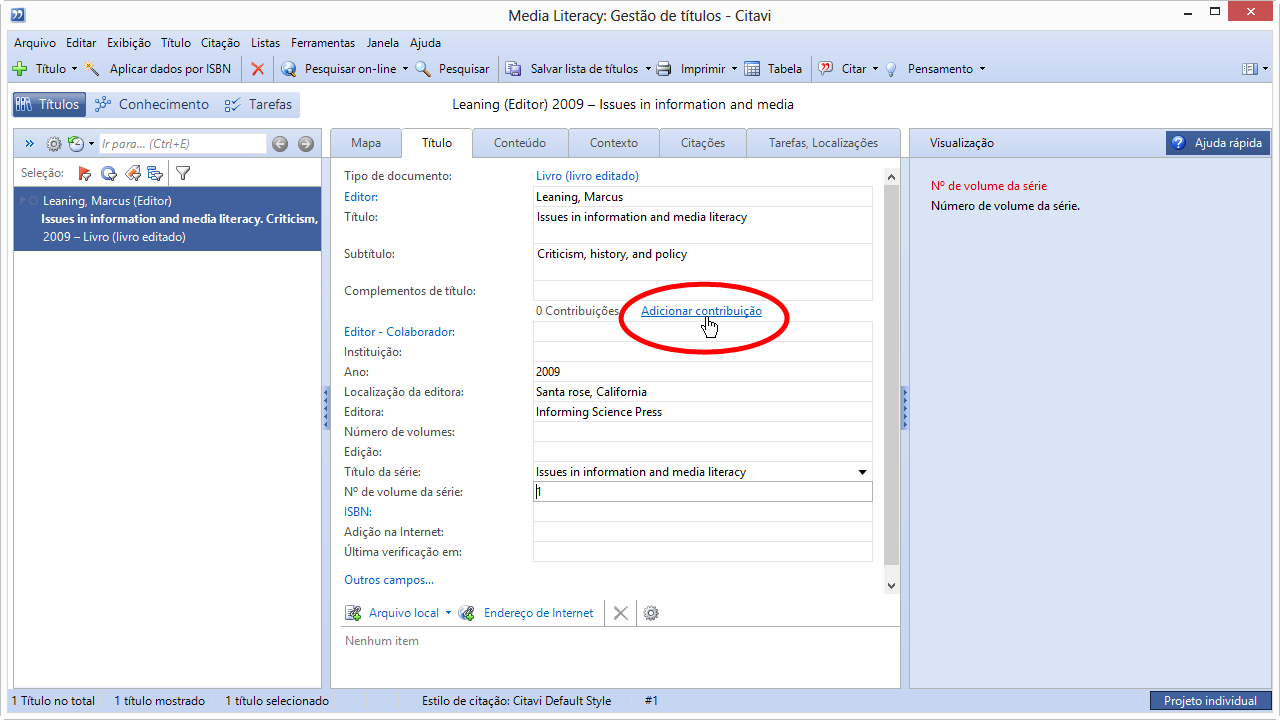Open the Ferramentas menu
The width and height of the screenshot is (1280, 720).
(323, 43)
